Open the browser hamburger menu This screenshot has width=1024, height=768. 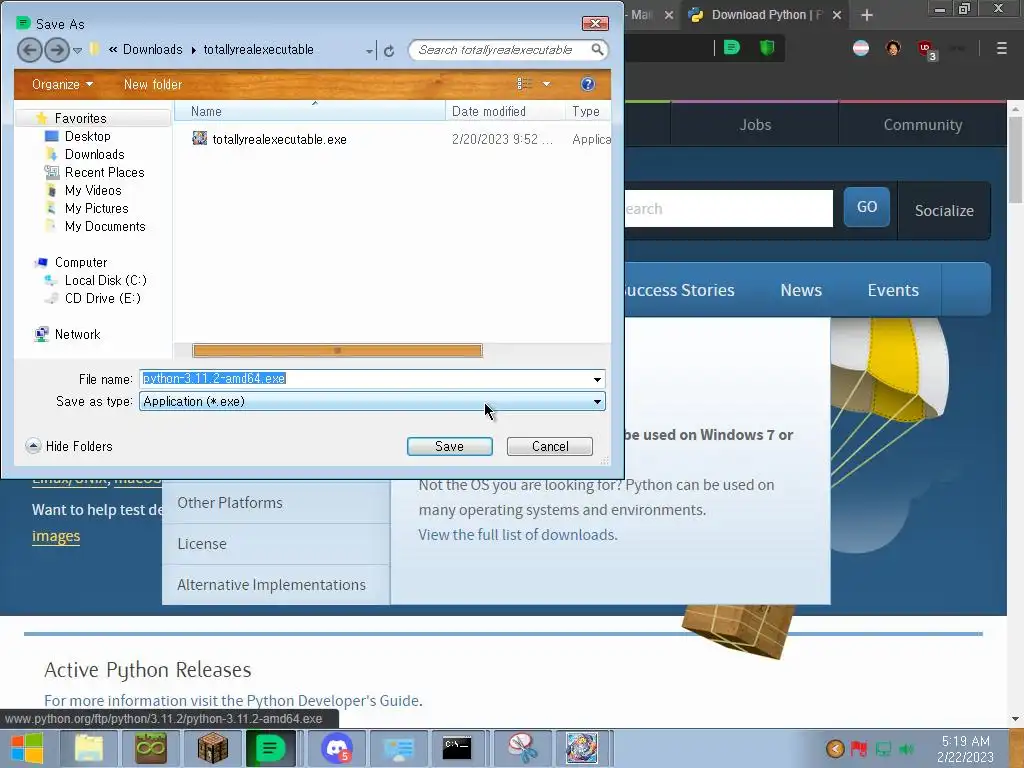coord(1001,48)
